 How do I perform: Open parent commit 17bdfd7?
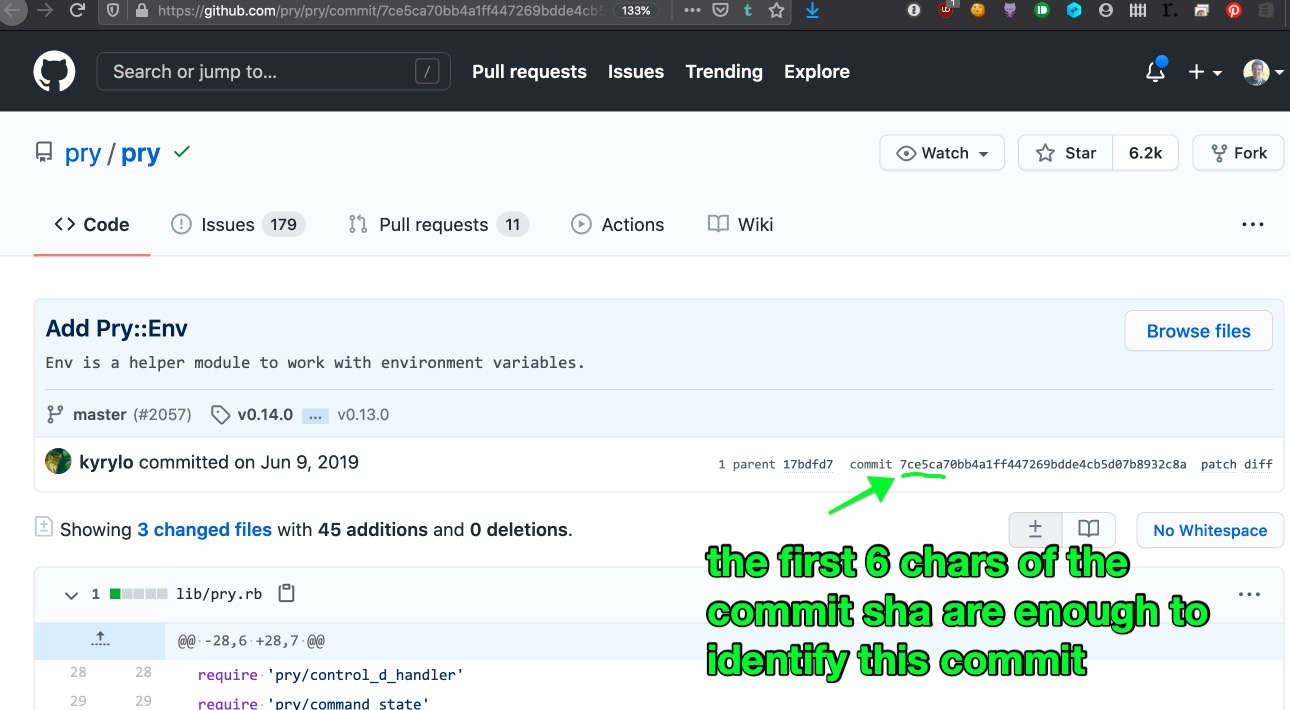(x=808, y=464)
